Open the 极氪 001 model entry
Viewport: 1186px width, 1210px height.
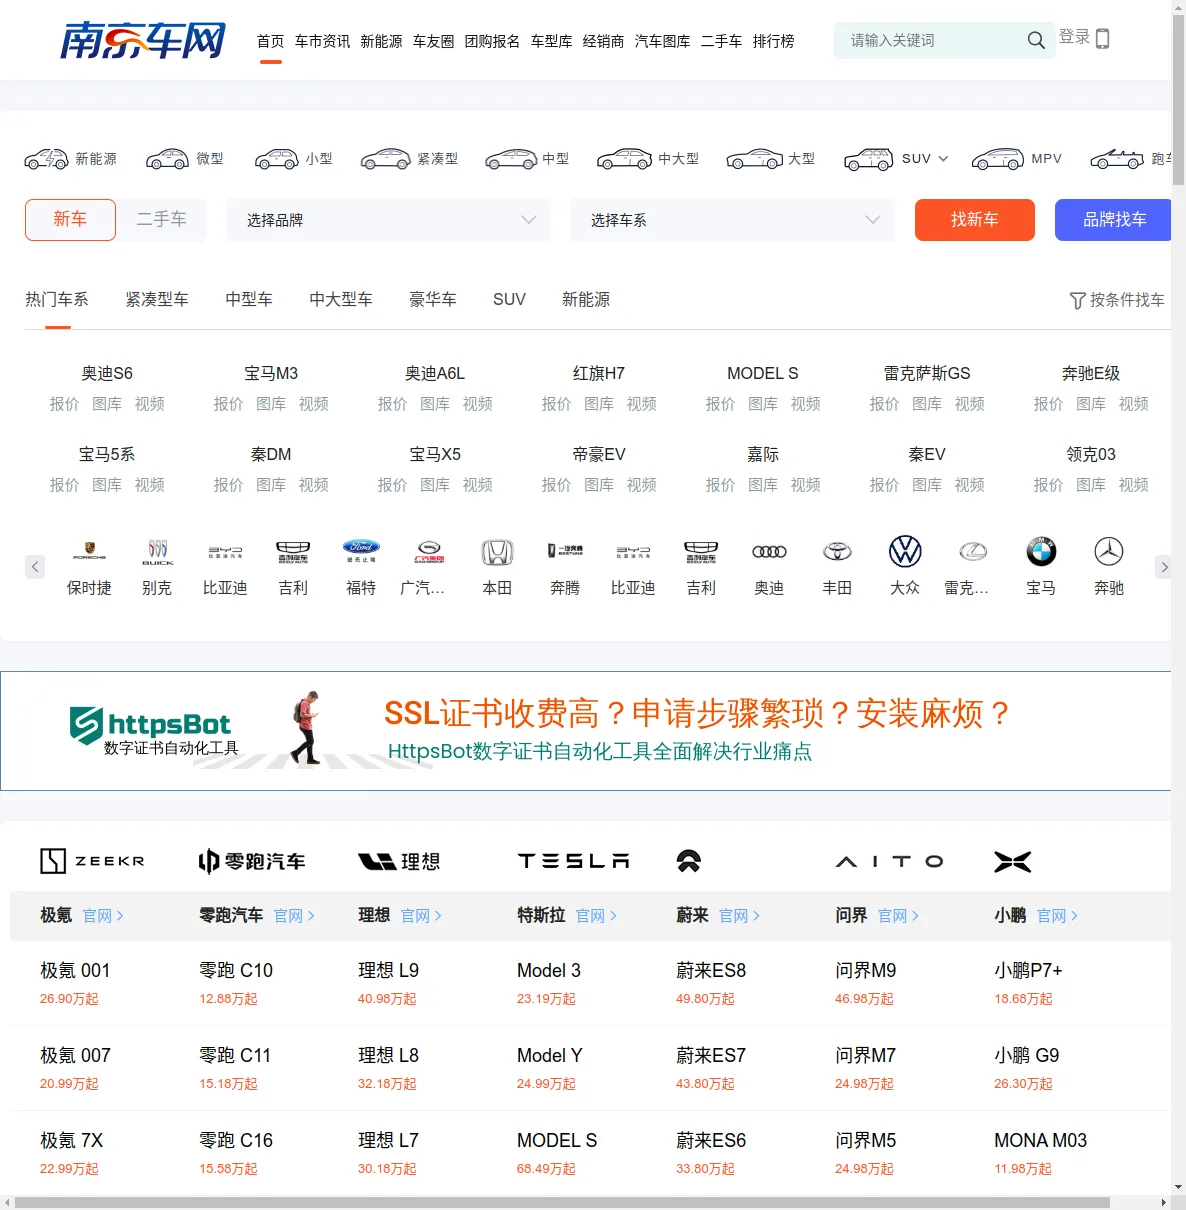[x=75, y=971]
